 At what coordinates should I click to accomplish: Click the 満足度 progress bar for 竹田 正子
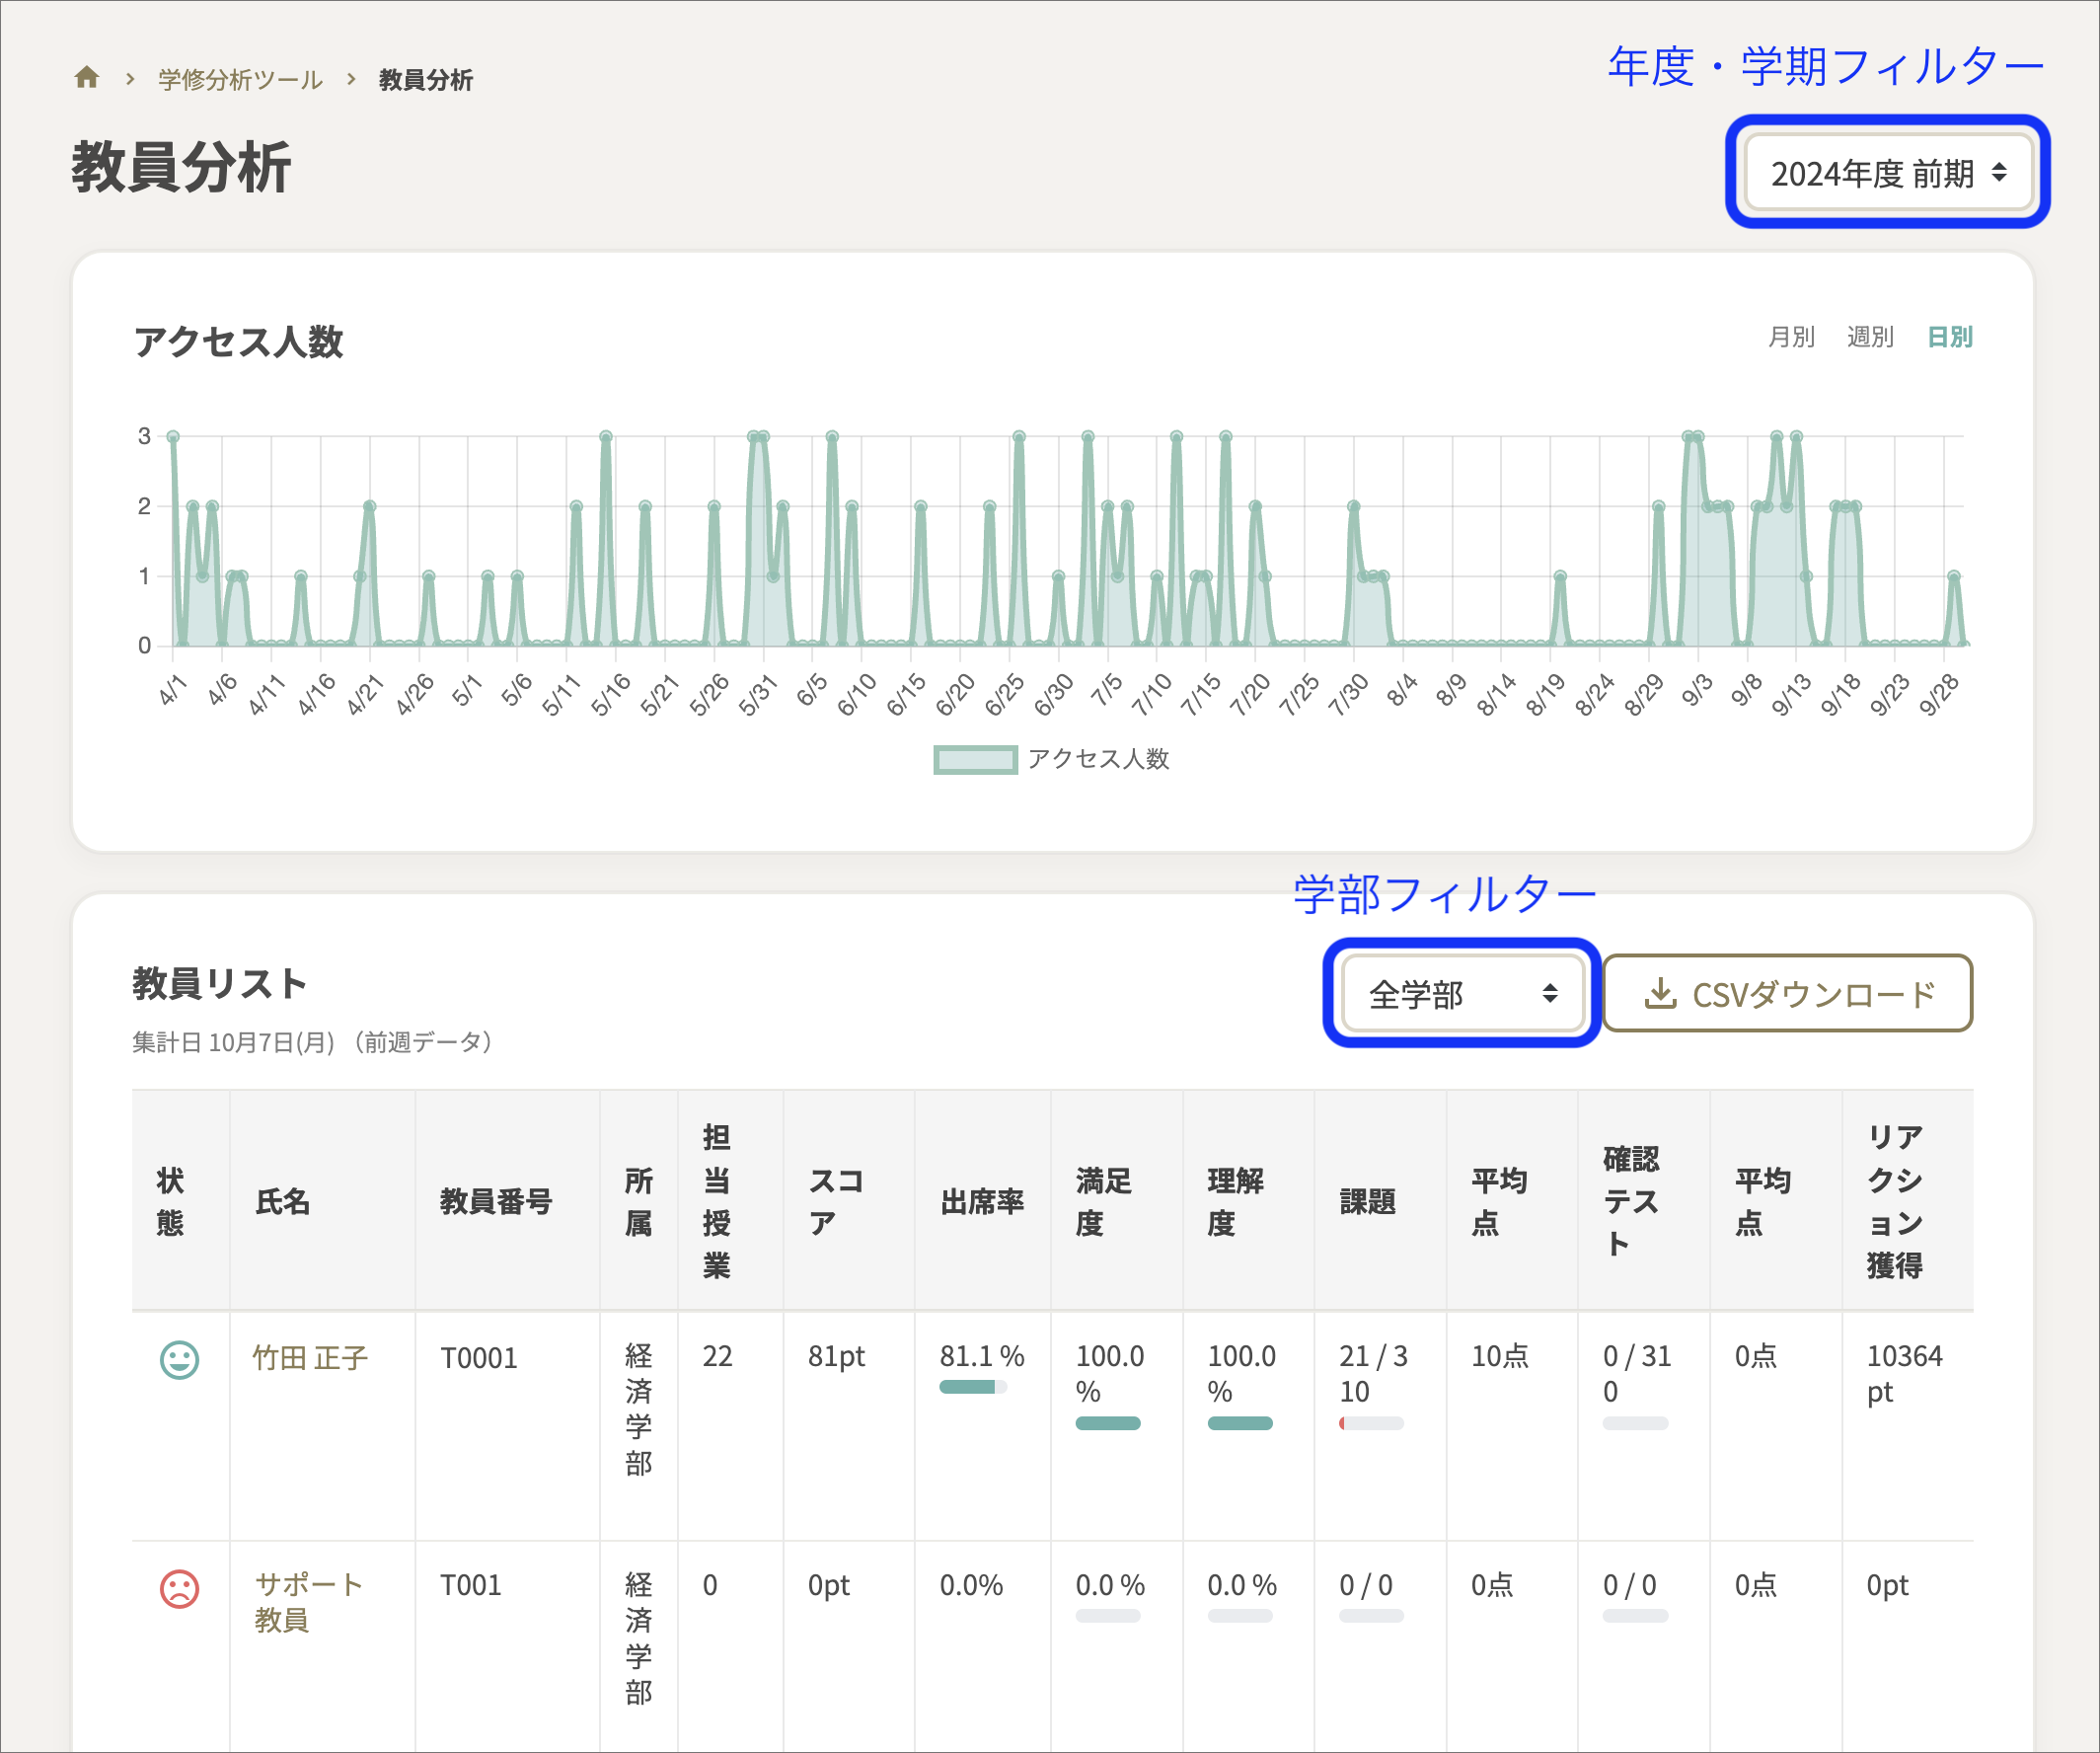[1108, 1421]
